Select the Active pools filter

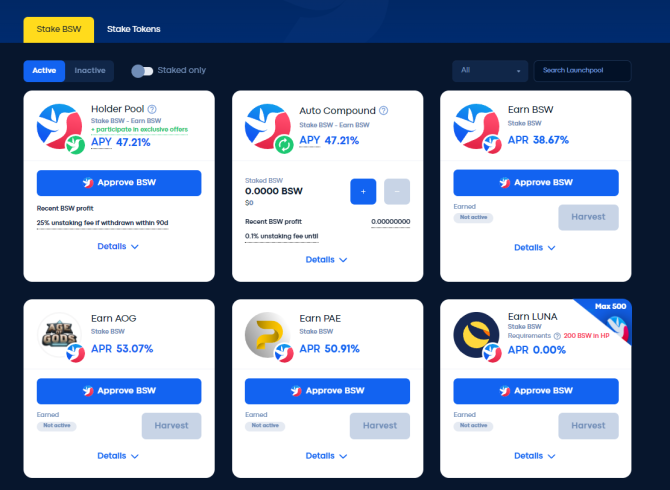tap(44, 71)
